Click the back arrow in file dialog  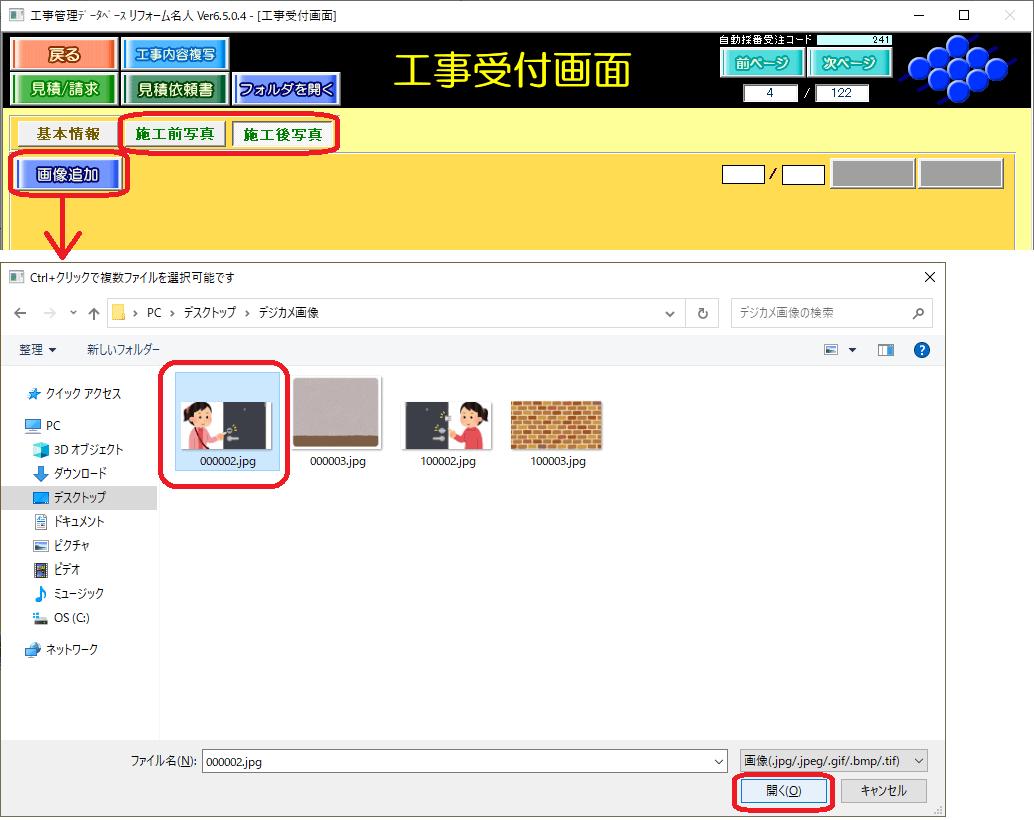[21, 313]
